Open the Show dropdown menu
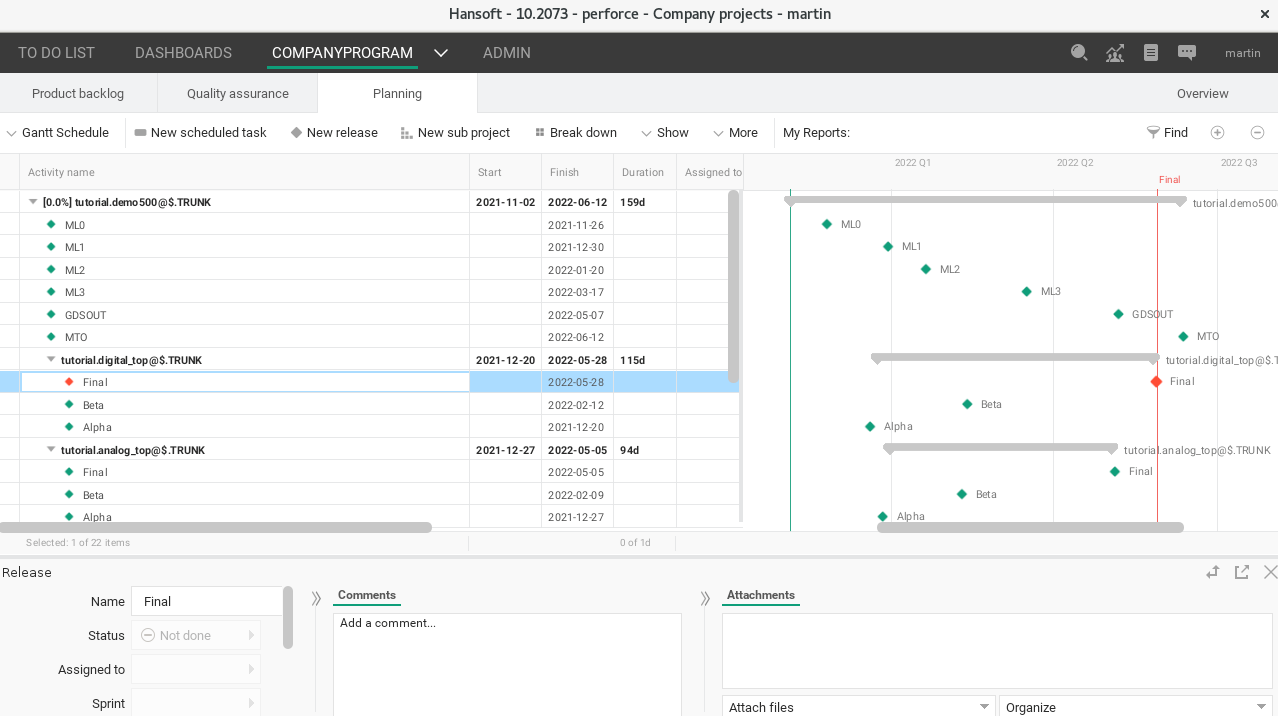The image size is (1278, 716). click(x=665, y=133)
